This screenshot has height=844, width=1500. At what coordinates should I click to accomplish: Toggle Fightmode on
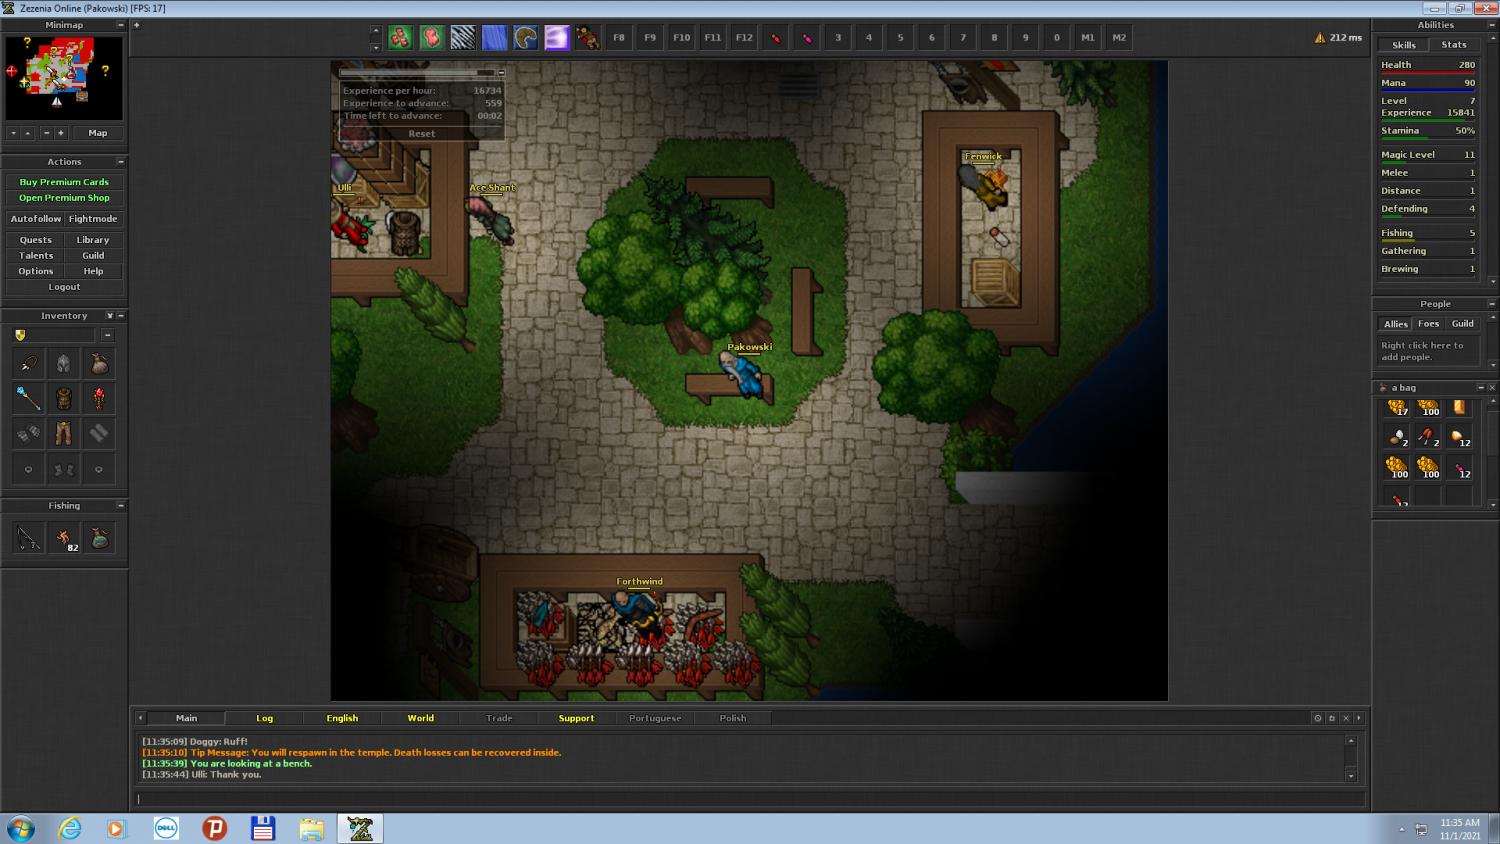(x=93, y=219)
